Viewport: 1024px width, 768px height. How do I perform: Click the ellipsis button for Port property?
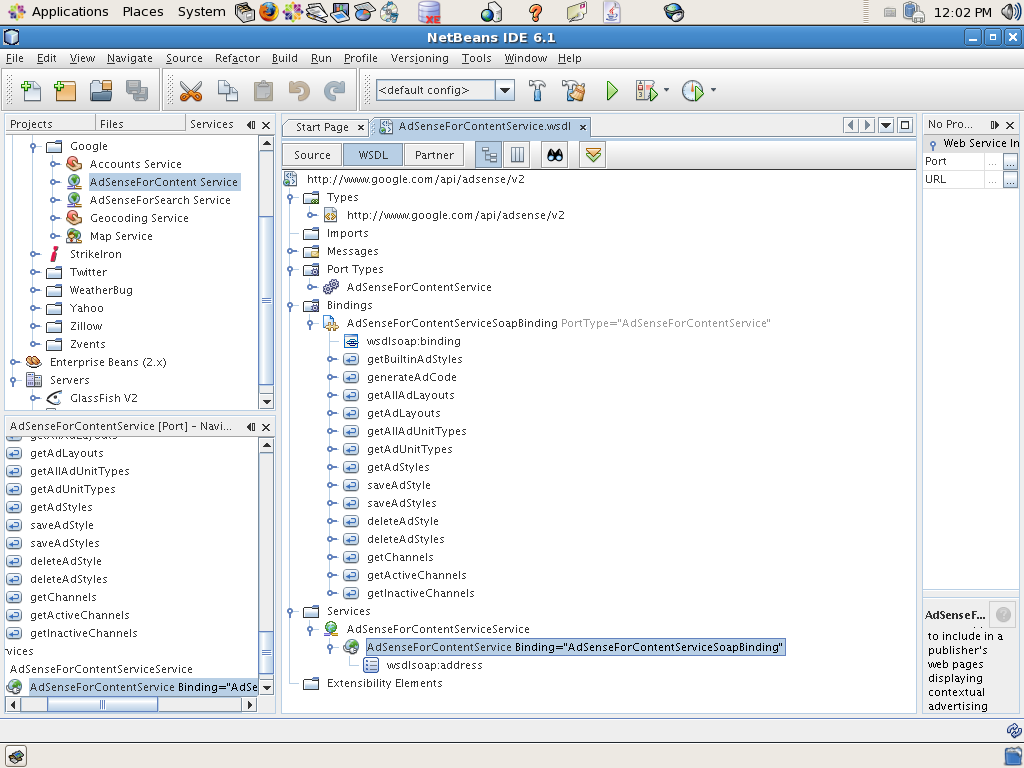[x=1010, y=161]
